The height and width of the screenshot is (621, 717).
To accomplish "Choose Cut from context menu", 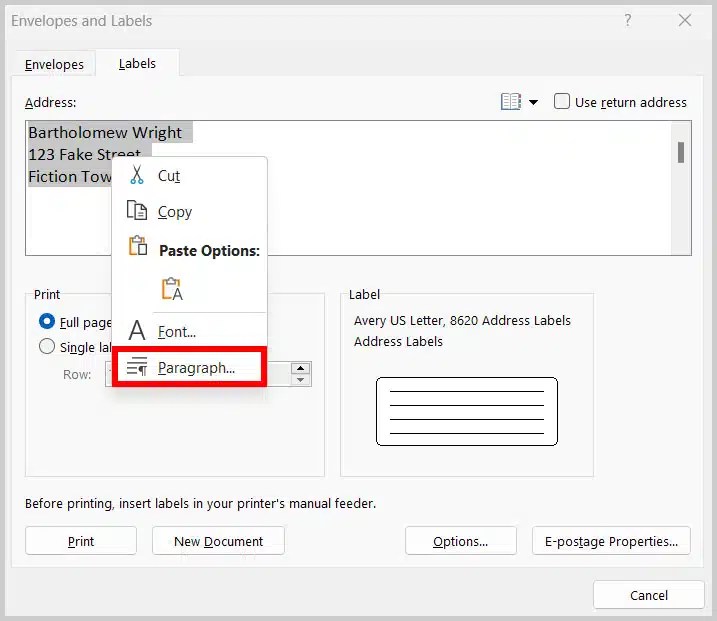I will click(189, 176).
